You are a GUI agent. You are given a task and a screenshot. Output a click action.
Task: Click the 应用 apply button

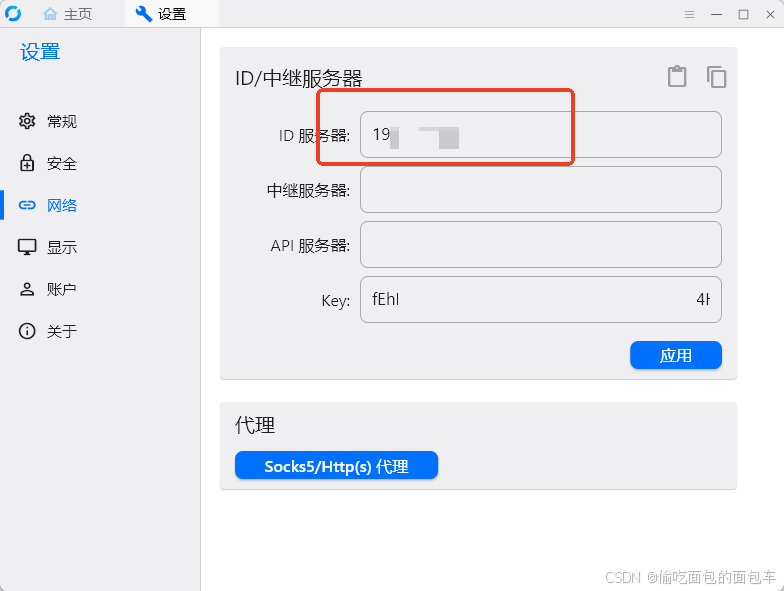676,355
